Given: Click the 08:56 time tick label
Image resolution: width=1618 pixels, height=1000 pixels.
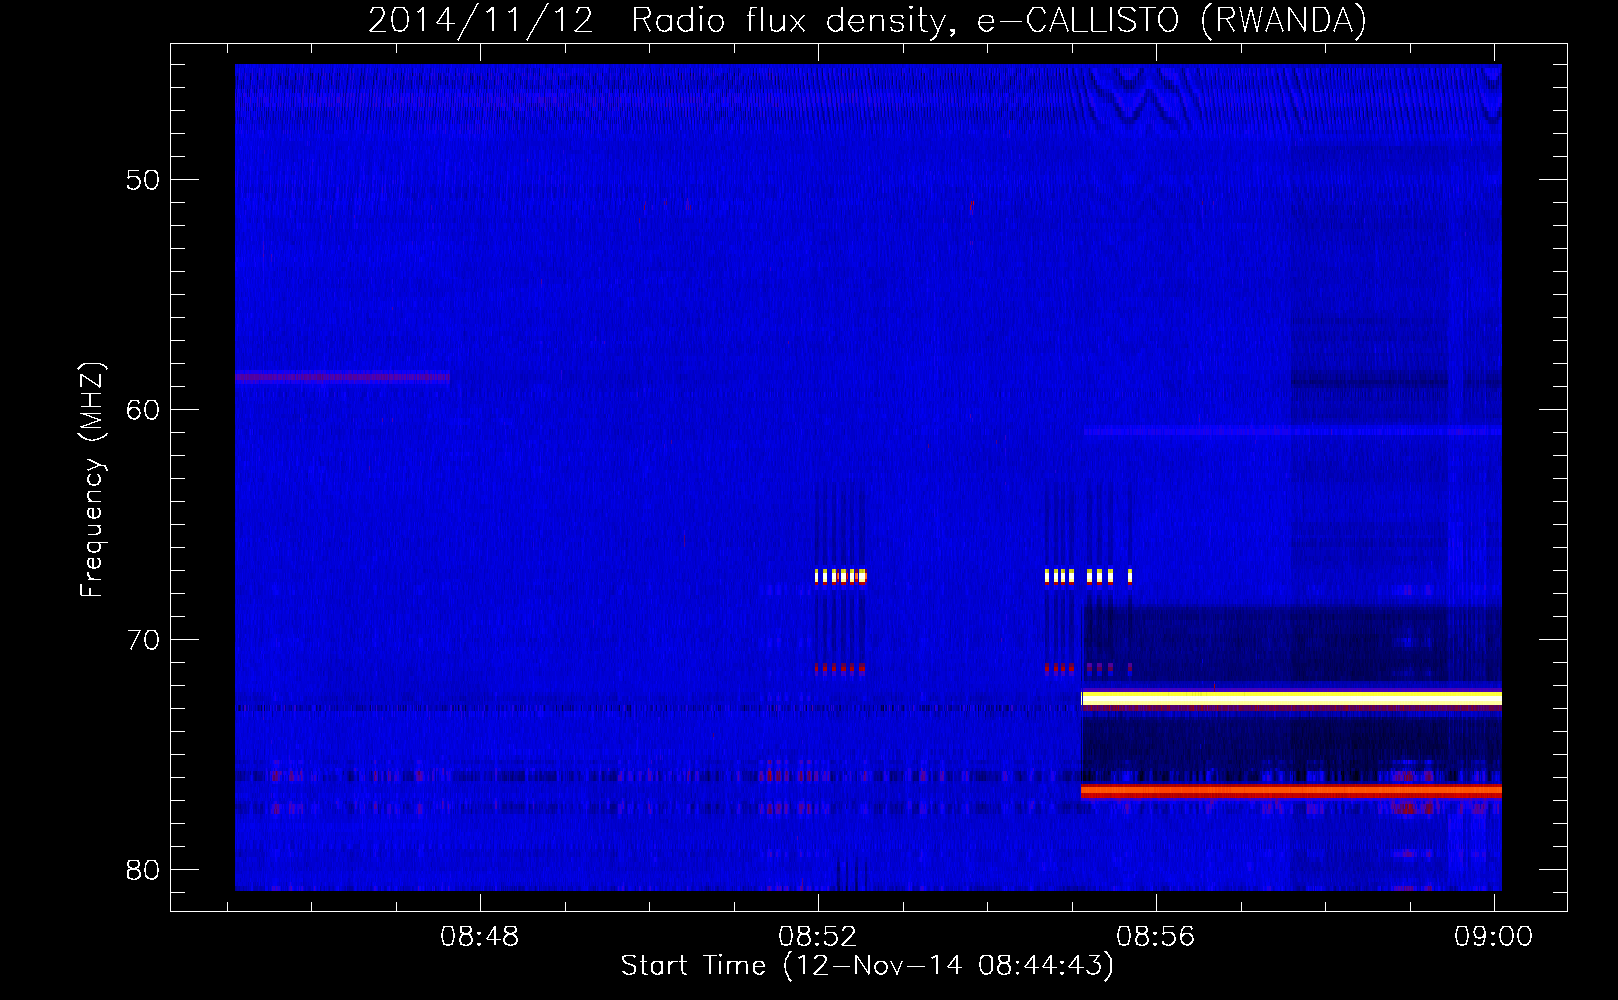Looking at the screenshot, I should (x=1156, y=936).
